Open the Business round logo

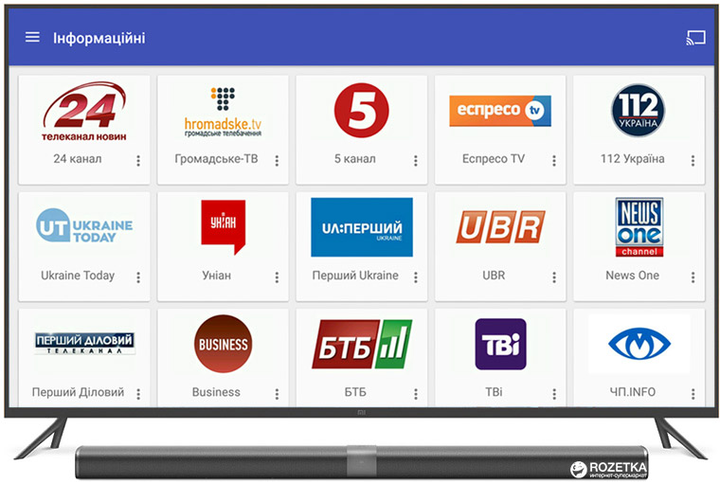pos(223,343)
